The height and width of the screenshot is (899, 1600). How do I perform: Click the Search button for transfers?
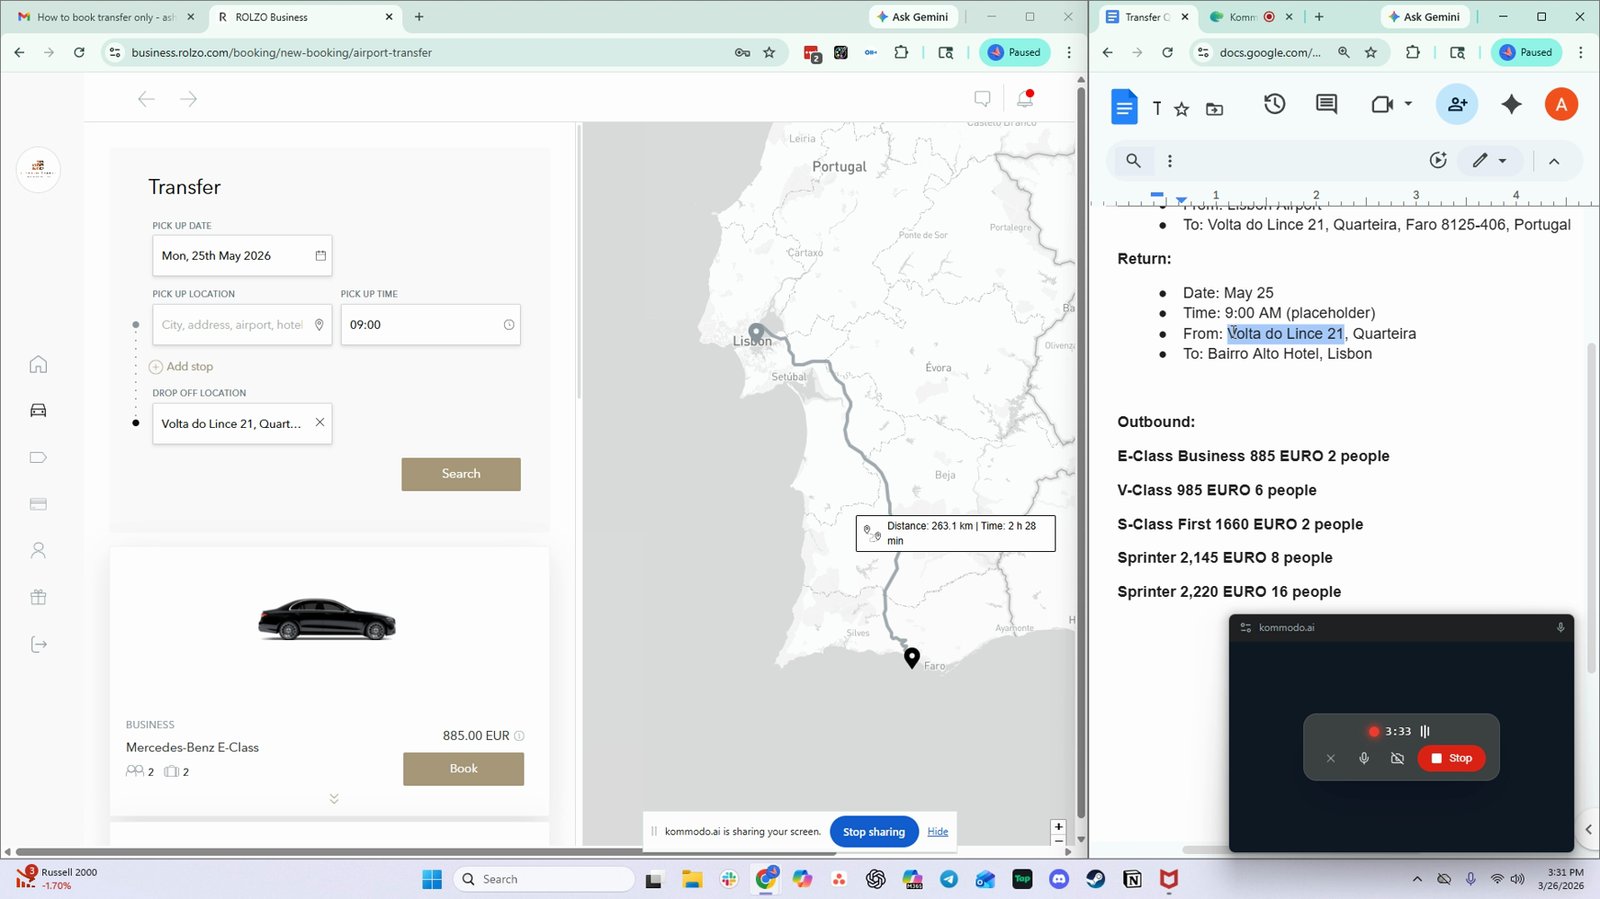coord(461,474)
